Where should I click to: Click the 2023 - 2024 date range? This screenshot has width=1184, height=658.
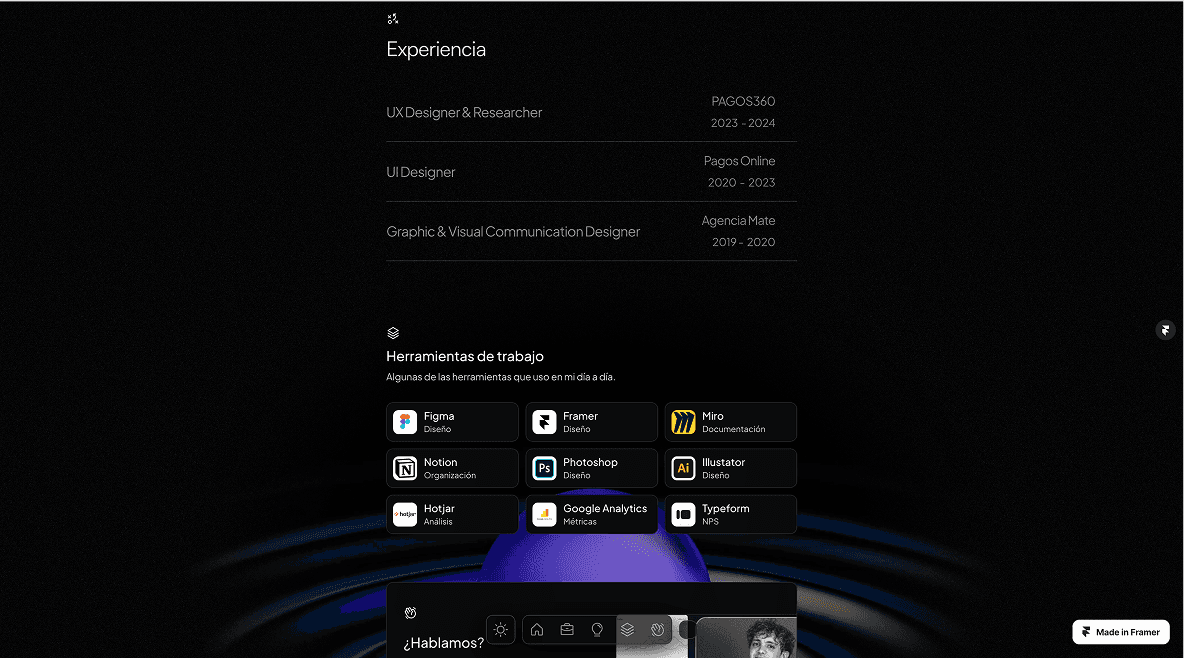pyautogui.click(x=743, y=123)
